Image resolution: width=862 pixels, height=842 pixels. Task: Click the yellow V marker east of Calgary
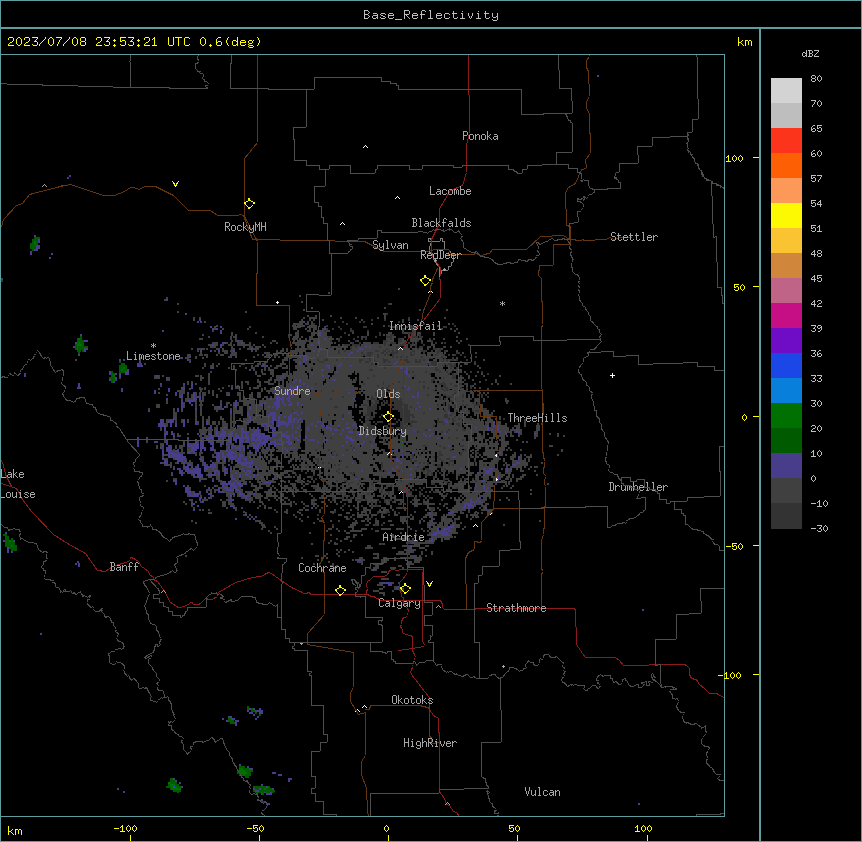tap(429, 584)
